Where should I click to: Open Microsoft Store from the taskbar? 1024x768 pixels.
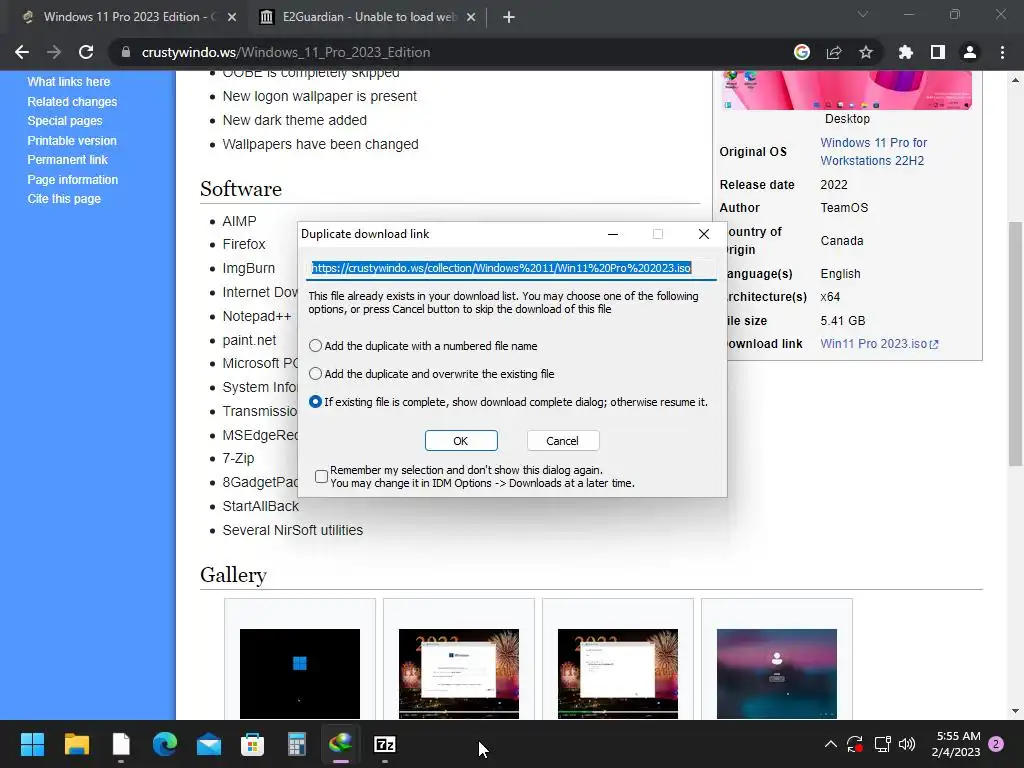coord(253,744)
